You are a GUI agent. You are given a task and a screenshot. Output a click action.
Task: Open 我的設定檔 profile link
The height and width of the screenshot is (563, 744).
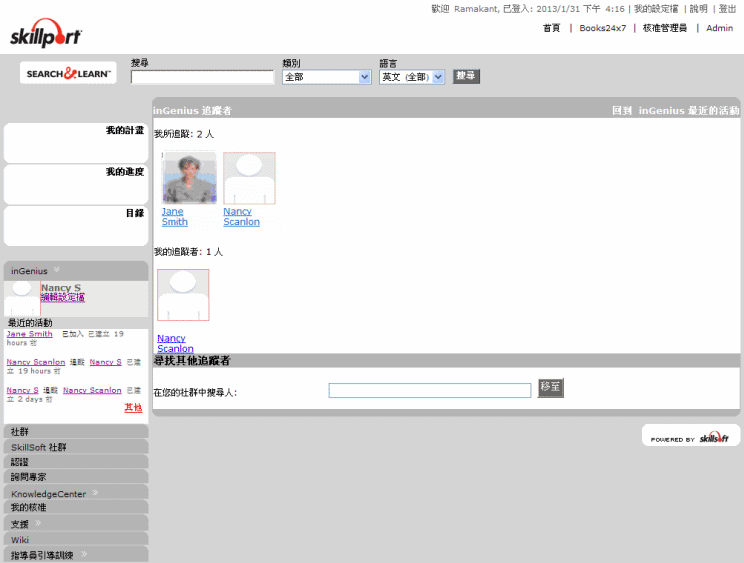(656, 9)
